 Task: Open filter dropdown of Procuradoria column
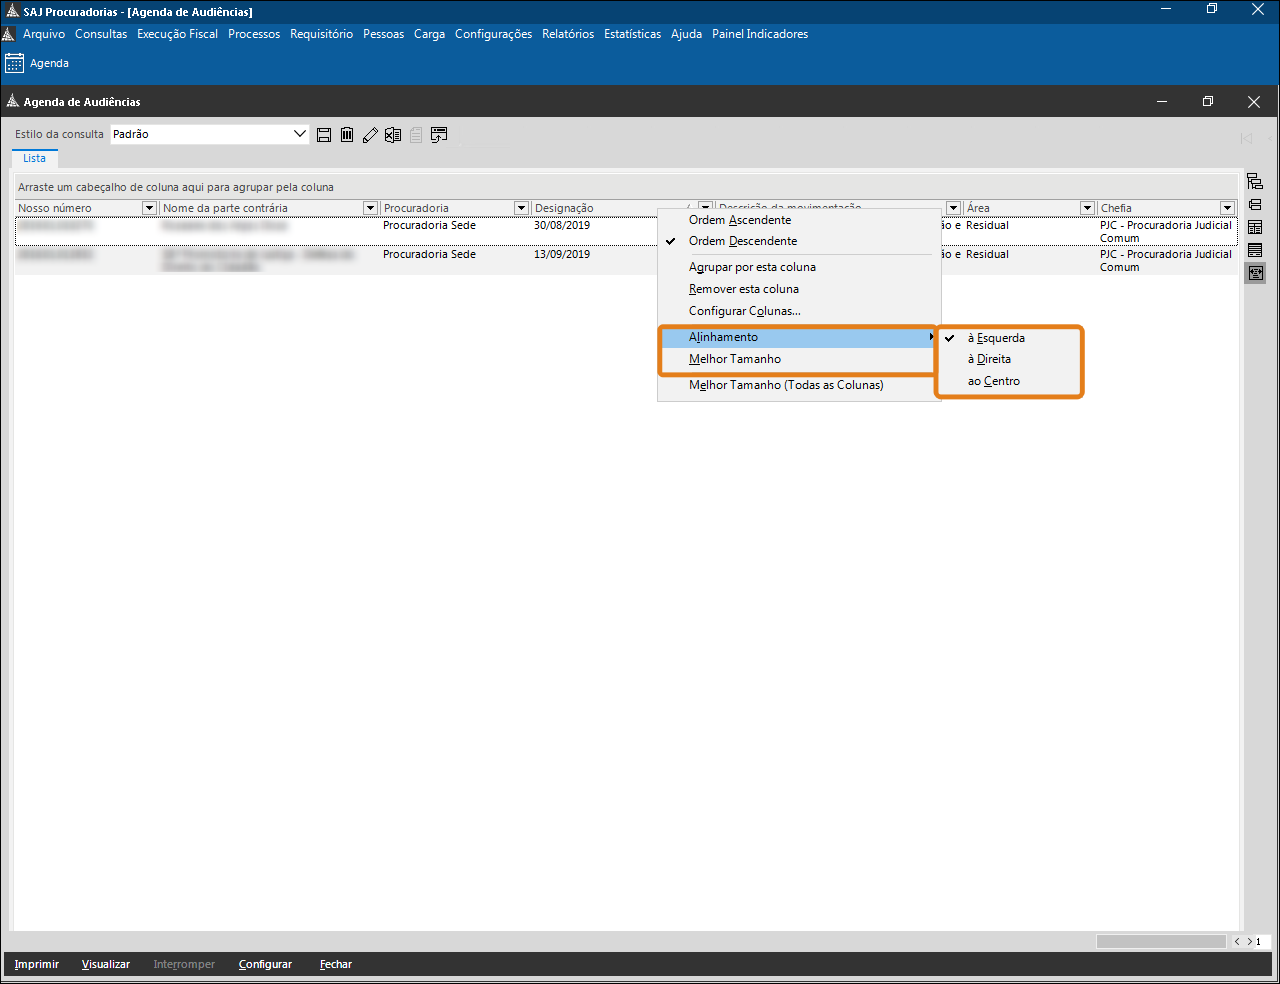[x=521, y=208]
